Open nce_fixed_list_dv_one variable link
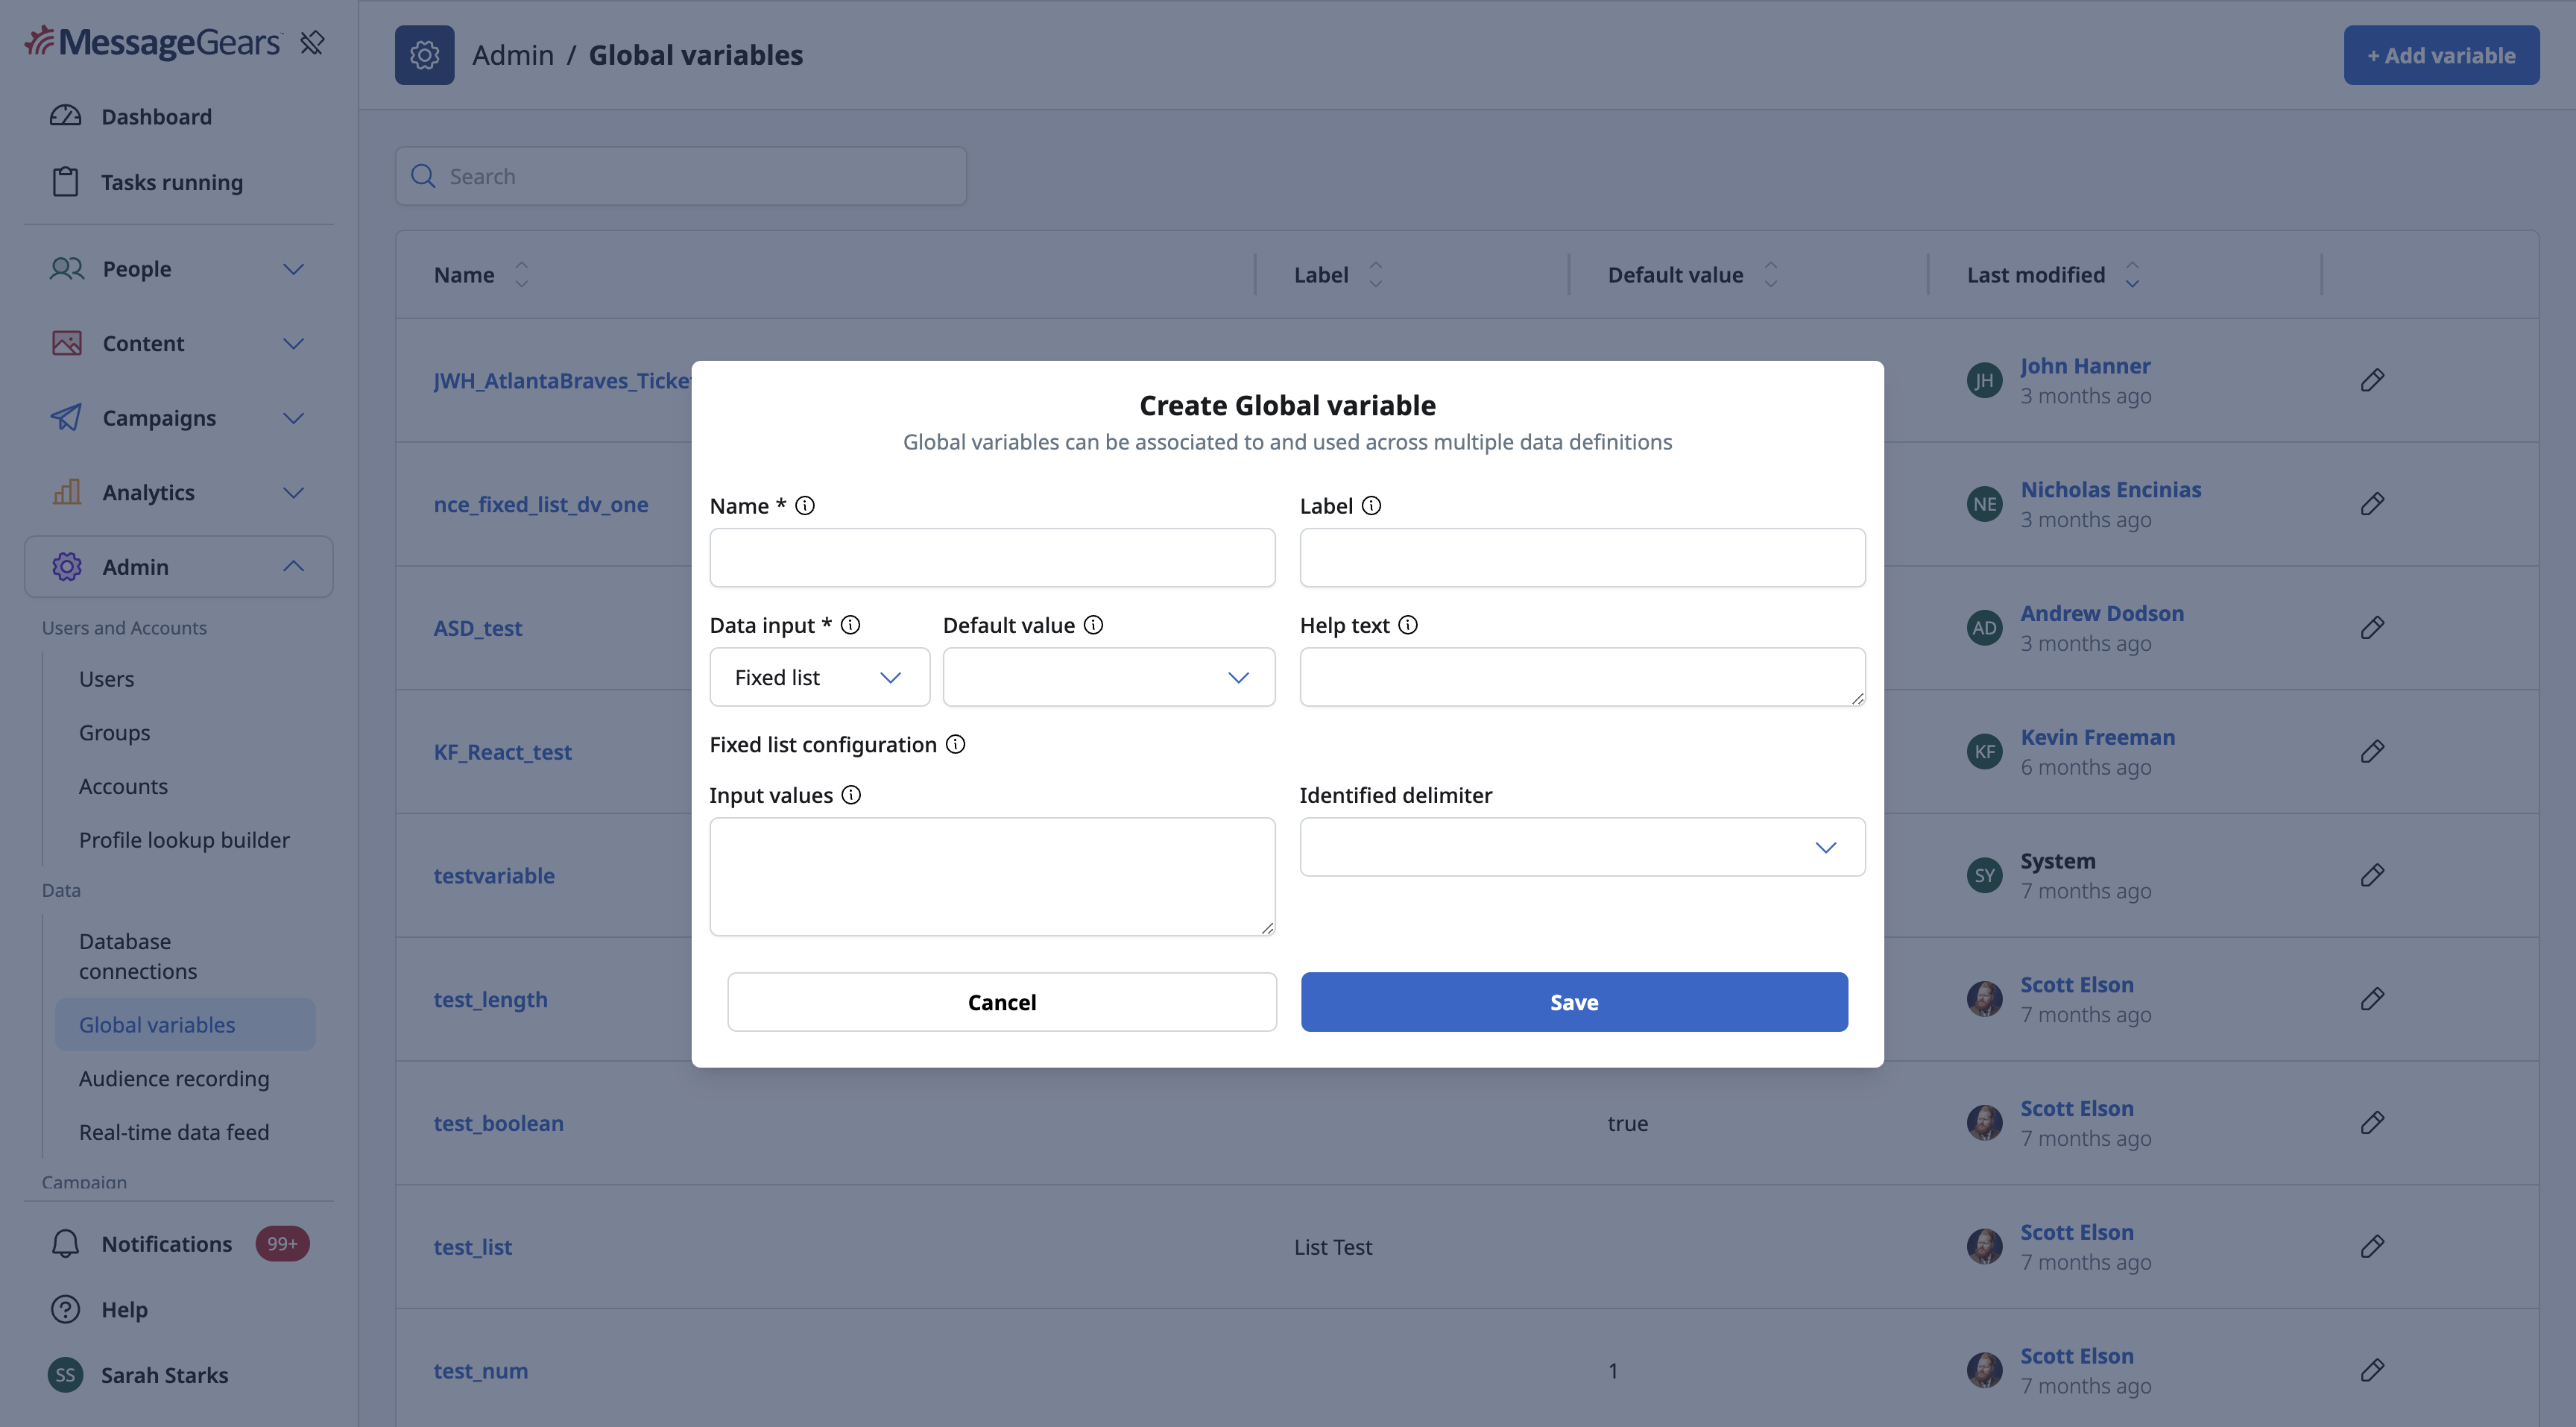Viewport: 2576px width, 1427px height. 540,504
